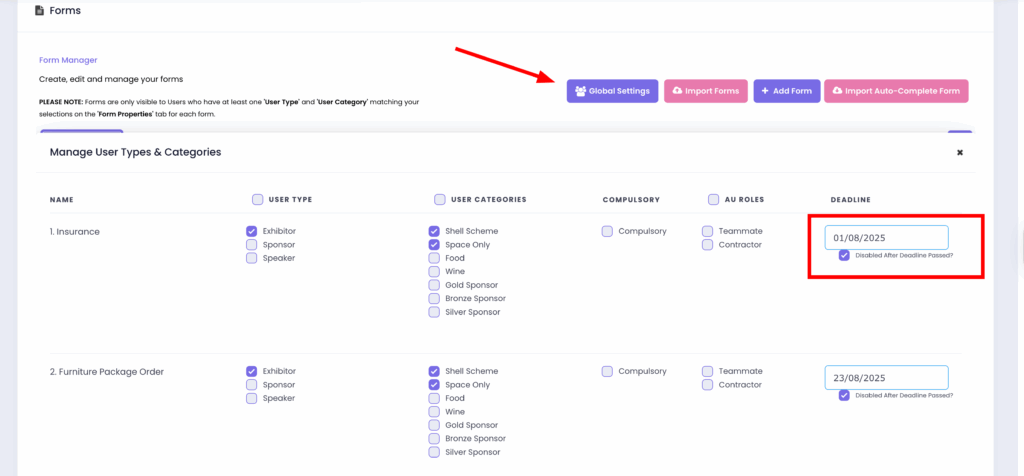Edit the Insurance deadline date 01/08/2025
This screenshot has height=476, width=1024.
[886, 238]
